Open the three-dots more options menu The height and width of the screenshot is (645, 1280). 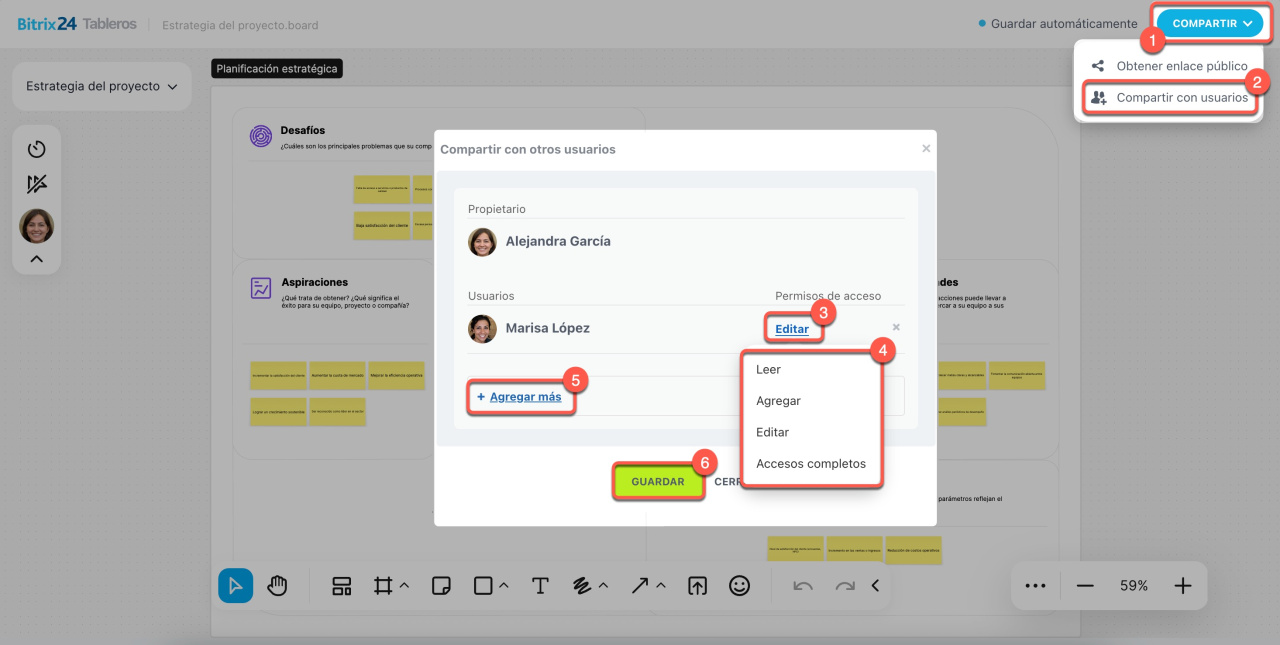(1036, 586)
